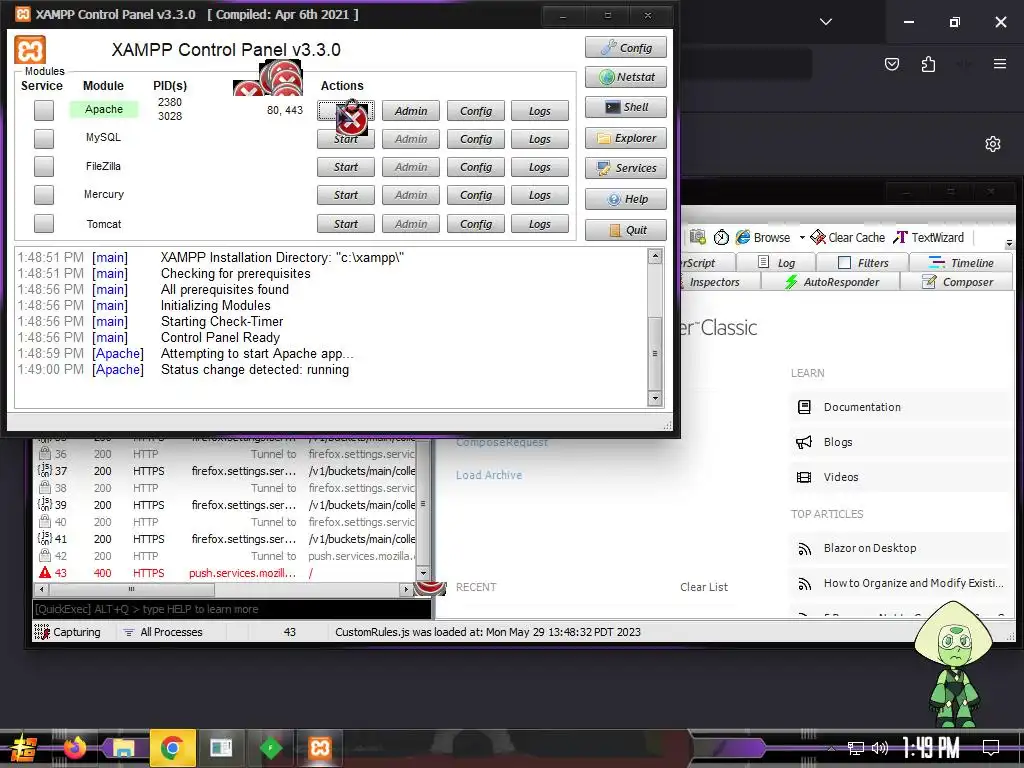The image size is (1024, 768).
Task: Open MySQL Config menu
Action: coord(475,139)
